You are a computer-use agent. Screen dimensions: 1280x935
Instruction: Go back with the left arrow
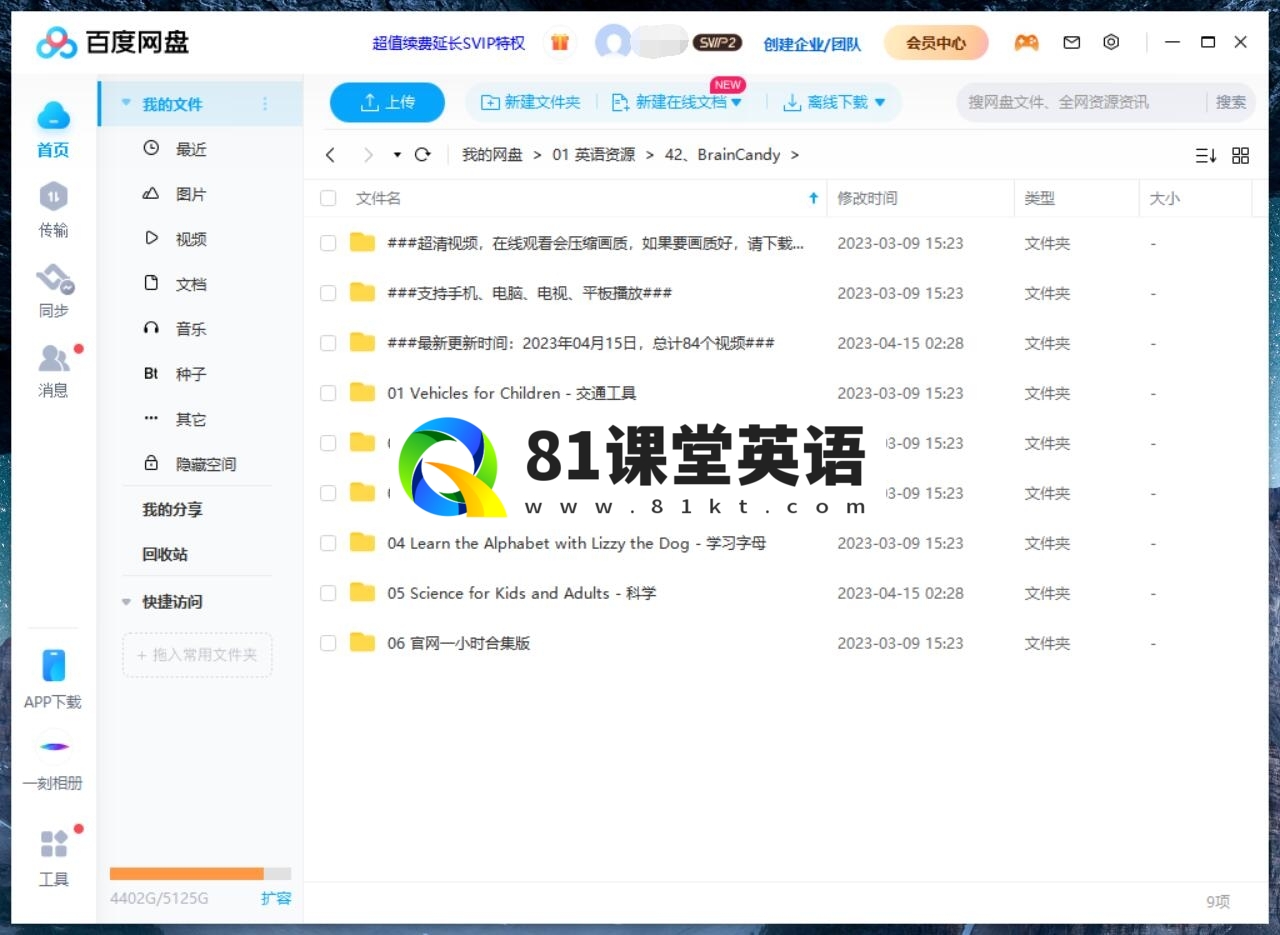click(x=331, y=155)
